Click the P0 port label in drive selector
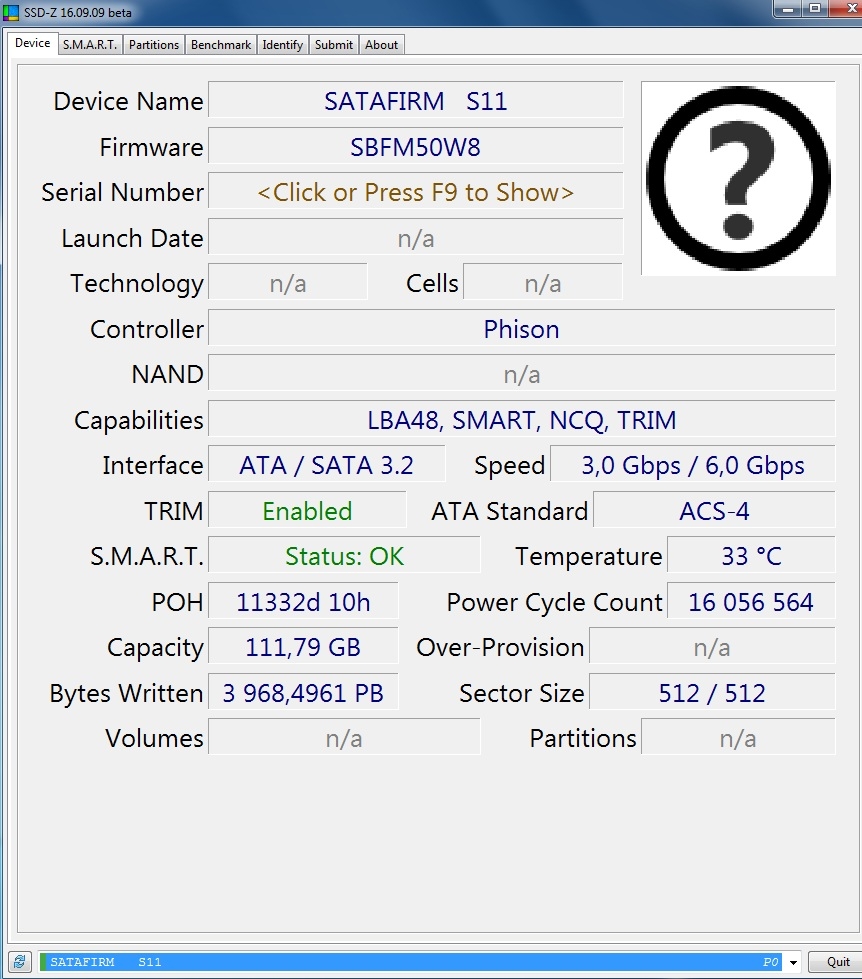Image resolution: width=862 pixels, height=979 pixels. pyautogui.click(x=770, y=962)
